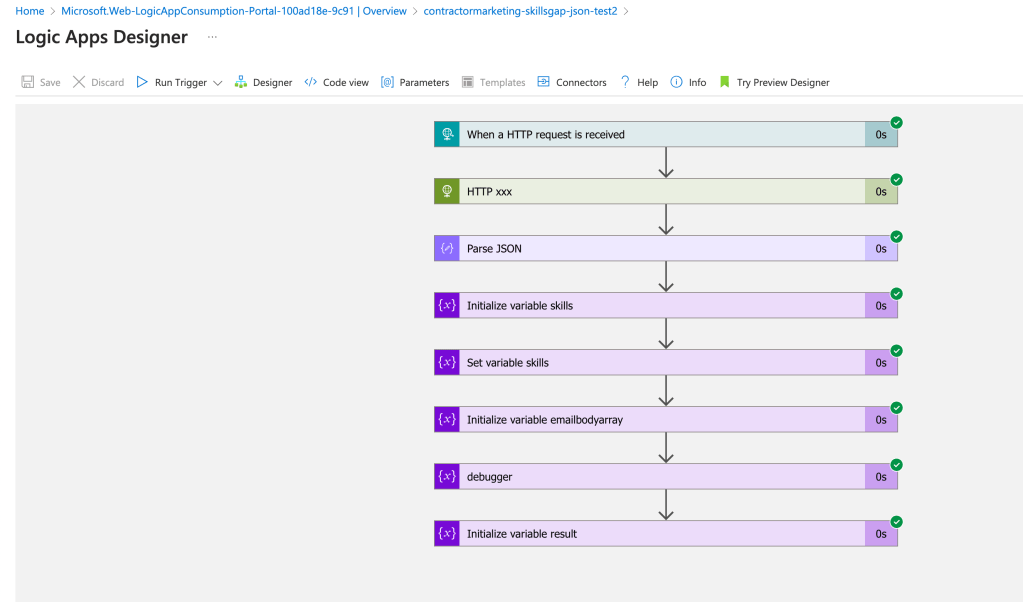The image size is (1023, 602).
Task: Click the 0s duration on Parse JSON
Action: tap(881, 248)
